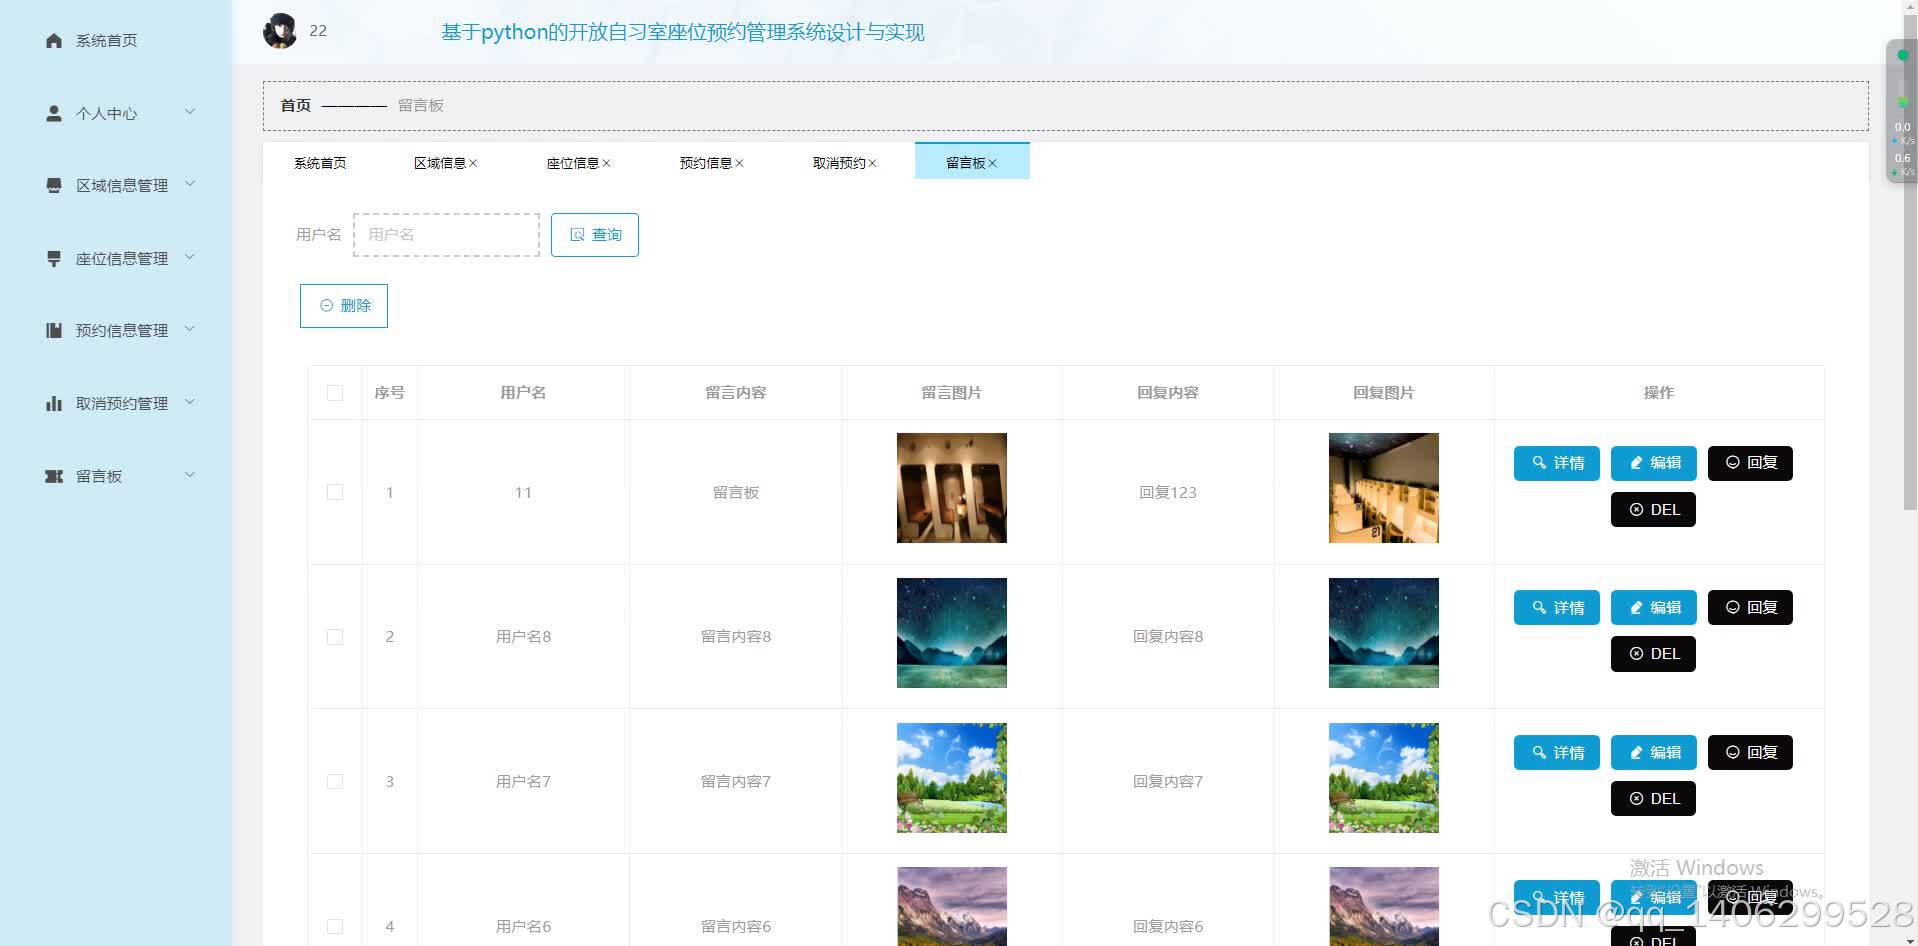Click the icon beside 区域信息管理
Image resolution: width=1918 pixels, height=946 pixels.
click(x=54, y=185)
